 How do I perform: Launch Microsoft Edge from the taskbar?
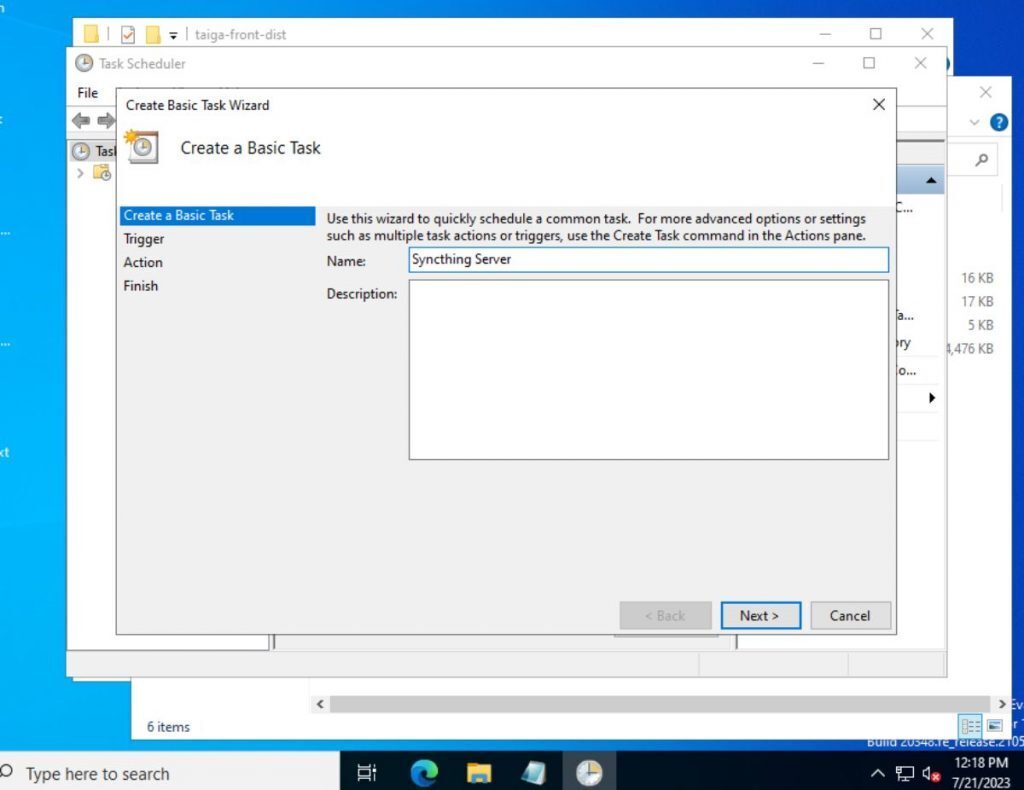[x=424, y=772]
